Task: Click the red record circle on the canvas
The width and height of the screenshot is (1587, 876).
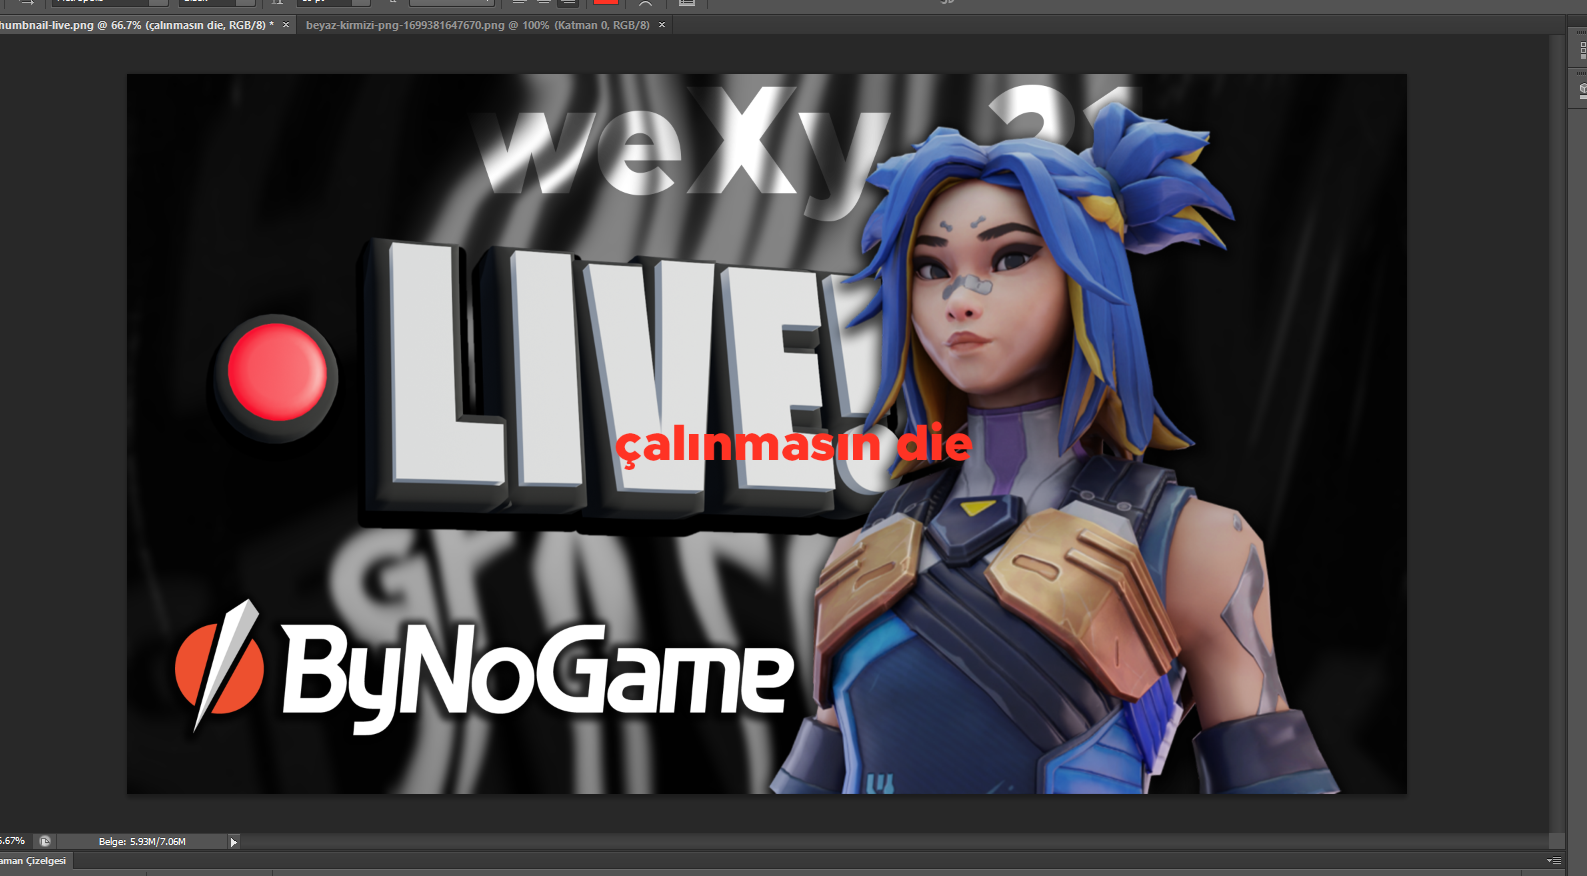Action: [277, 372]
